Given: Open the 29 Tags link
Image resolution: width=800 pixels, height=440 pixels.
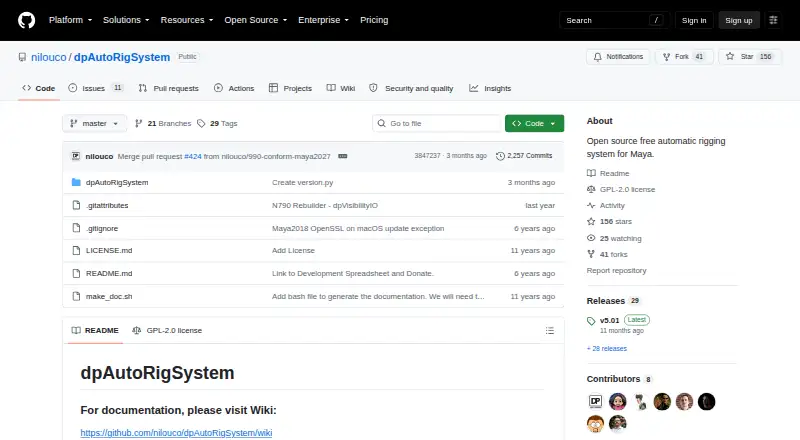Looking at the screenshot, I should tap(217, 124).
